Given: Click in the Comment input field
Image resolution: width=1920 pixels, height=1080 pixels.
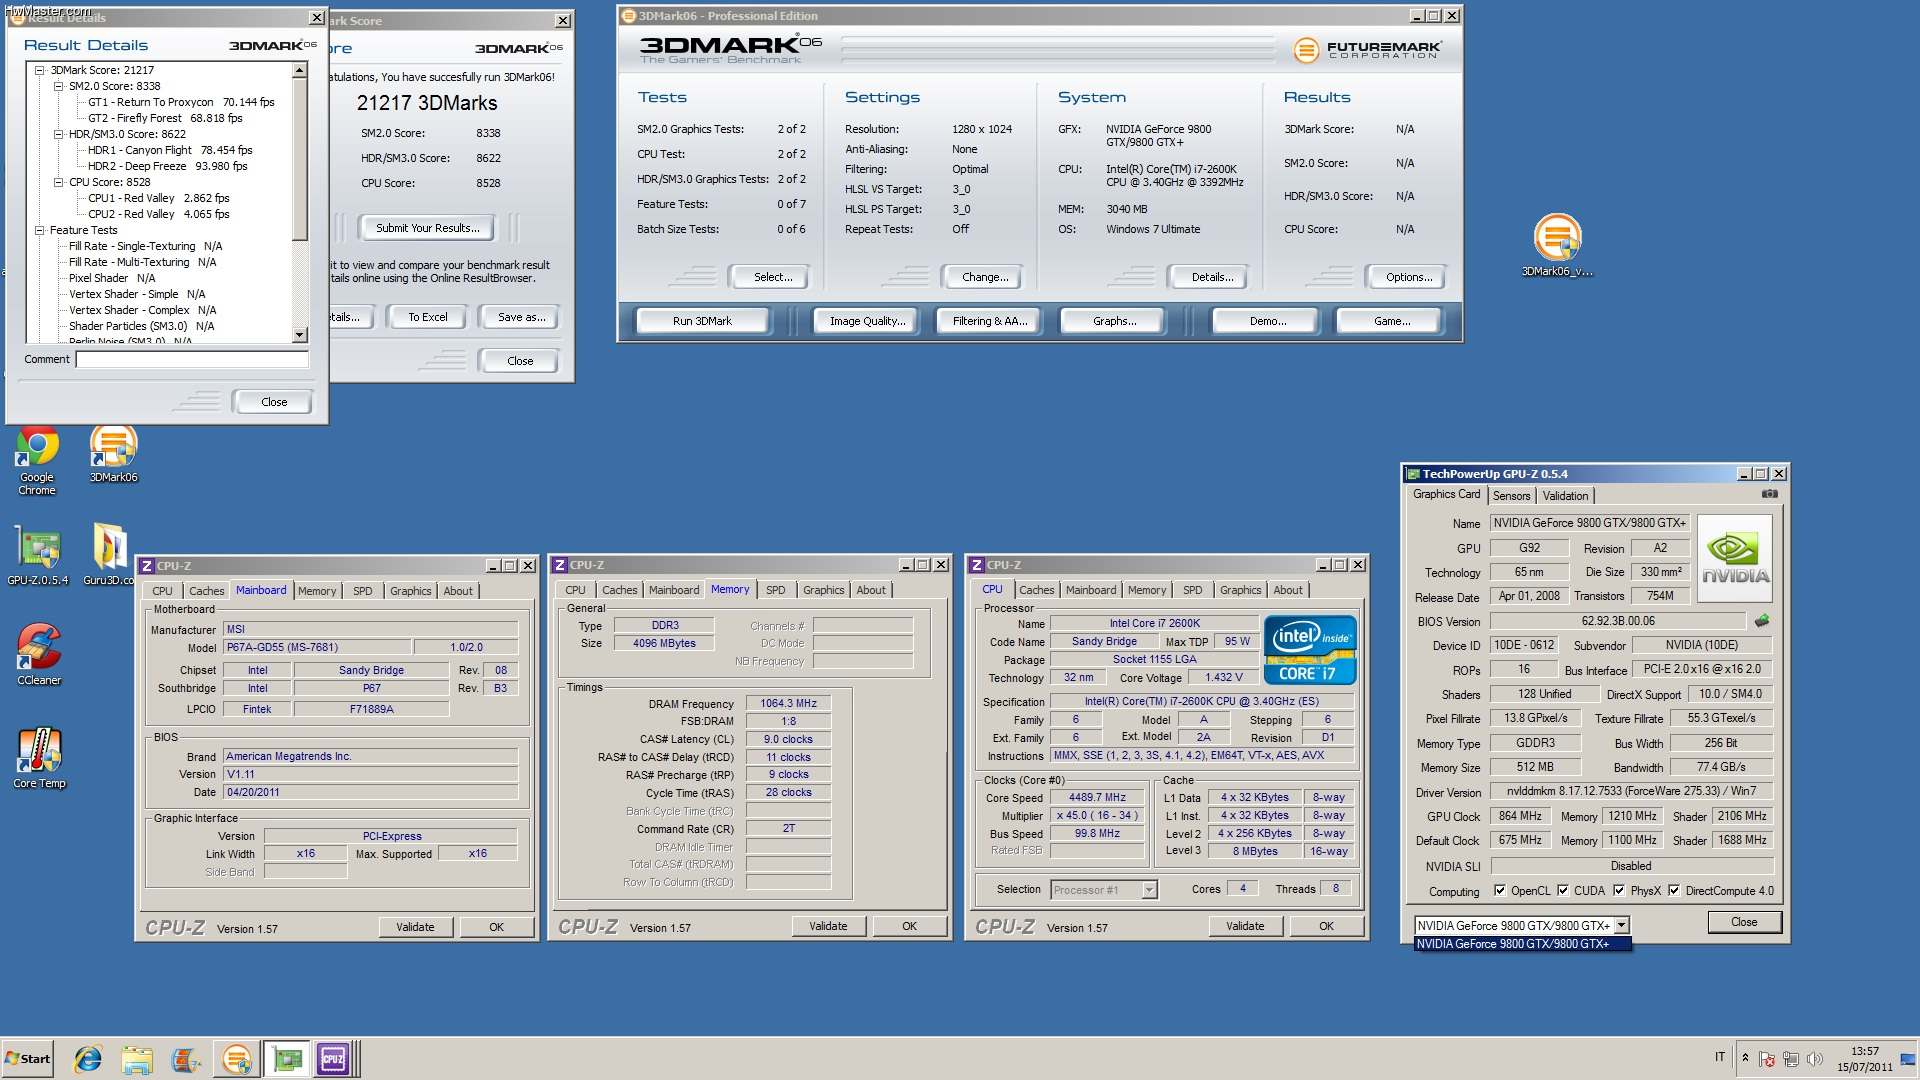Looking at the screenshot, I should pyautogui.click(x=192, y=359).
